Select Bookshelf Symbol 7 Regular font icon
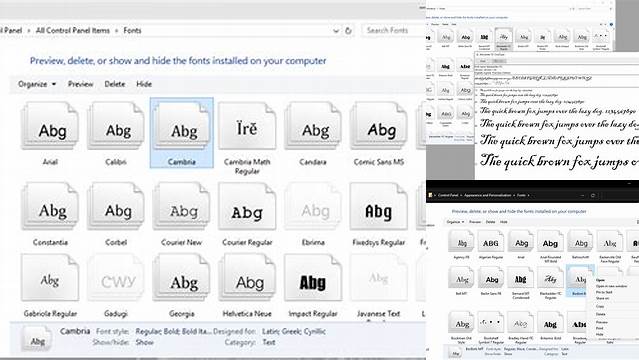The height and width of the screenshot is (360, 639). (491, 322)
